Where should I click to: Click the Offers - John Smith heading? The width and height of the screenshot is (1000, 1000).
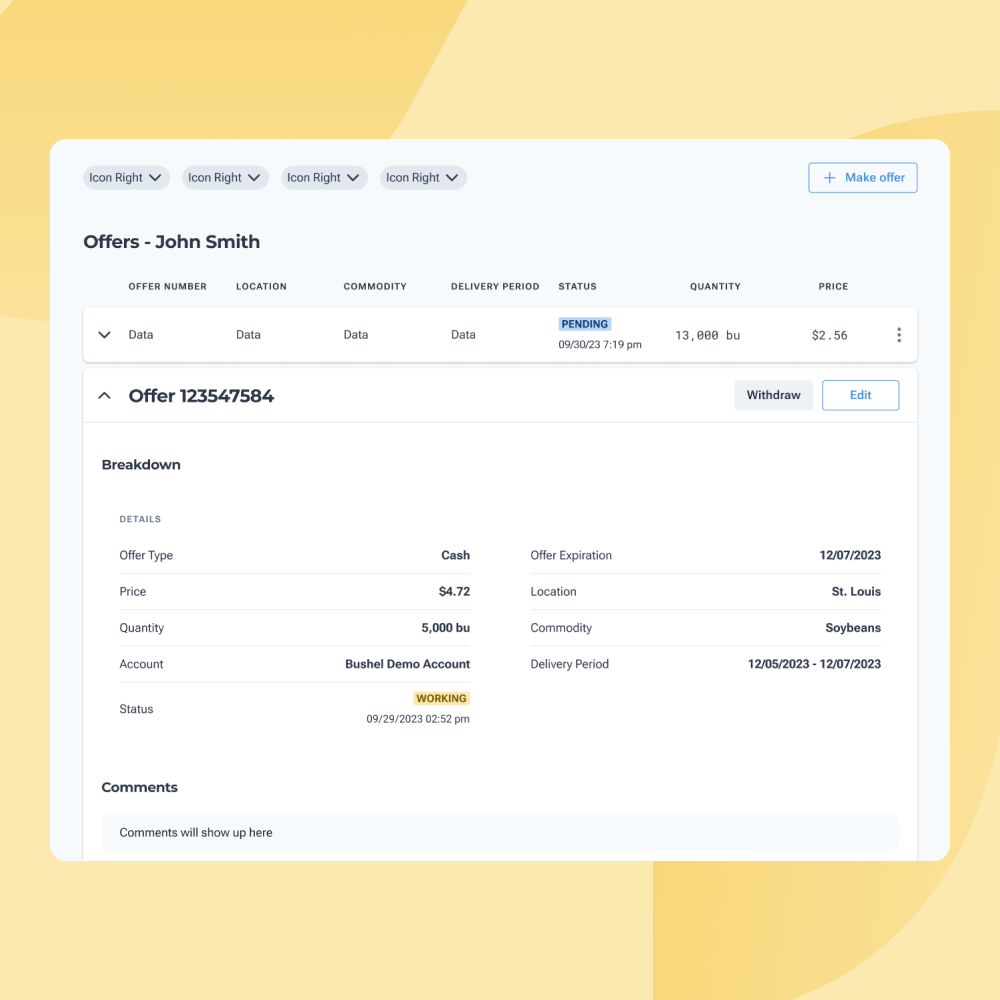(x=172, y=242)
